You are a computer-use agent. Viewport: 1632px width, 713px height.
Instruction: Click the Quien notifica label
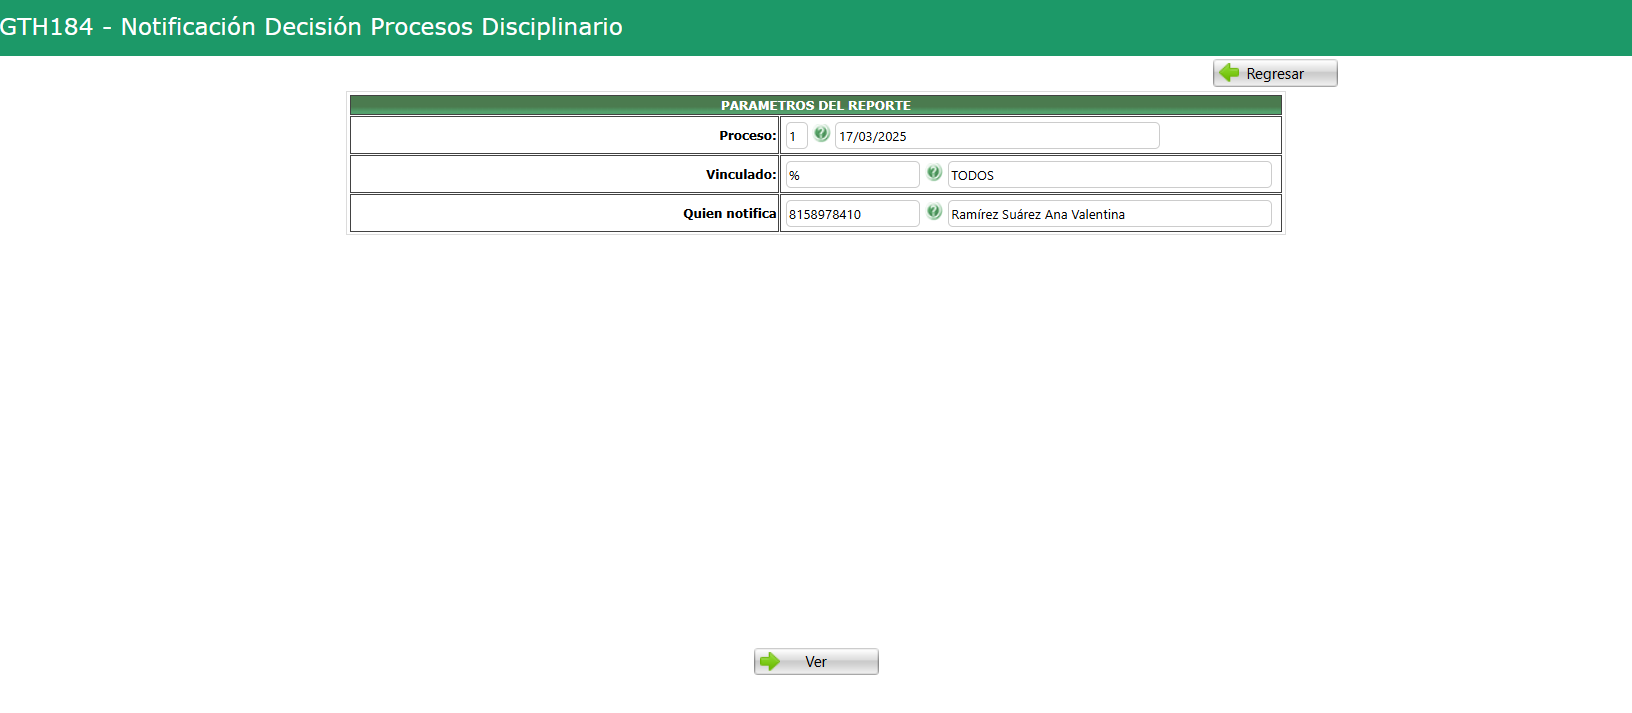click(x=730, y=213)
